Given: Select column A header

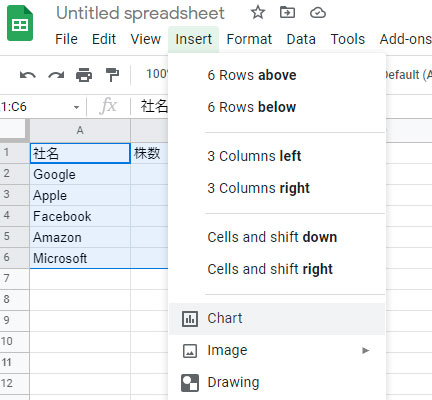Looking at the screenshot, I should (80, 130).
